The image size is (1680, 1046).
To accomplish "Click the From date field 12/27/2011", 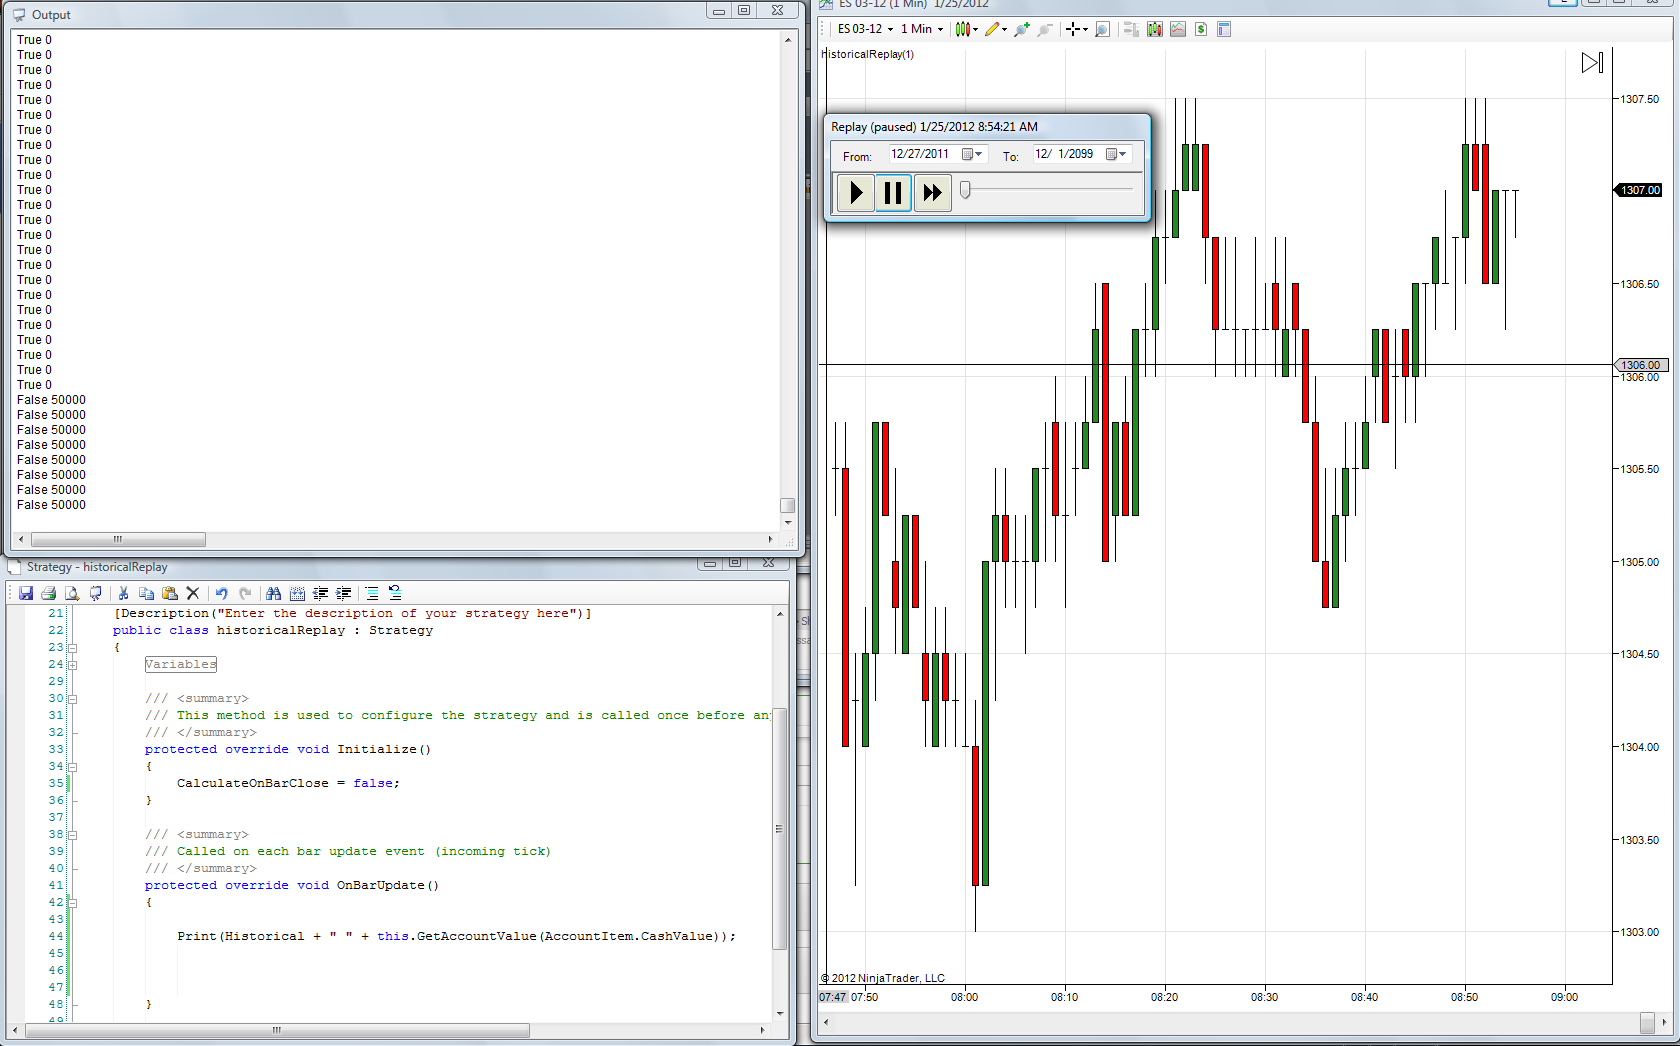I will tap(920, 154).
